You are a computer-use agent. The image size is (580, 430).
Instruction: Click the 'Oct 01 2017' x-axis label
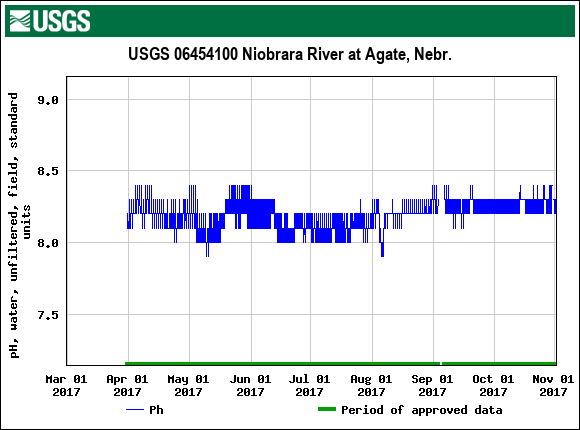(x=493, y=385)
